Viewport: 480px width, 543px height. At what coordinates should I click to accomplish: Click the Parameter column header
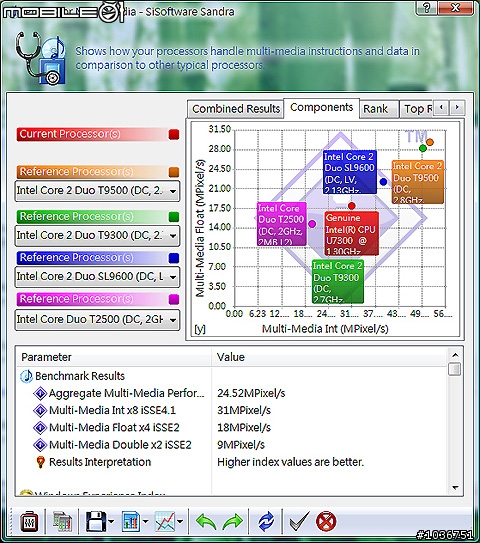coord(114,357)
